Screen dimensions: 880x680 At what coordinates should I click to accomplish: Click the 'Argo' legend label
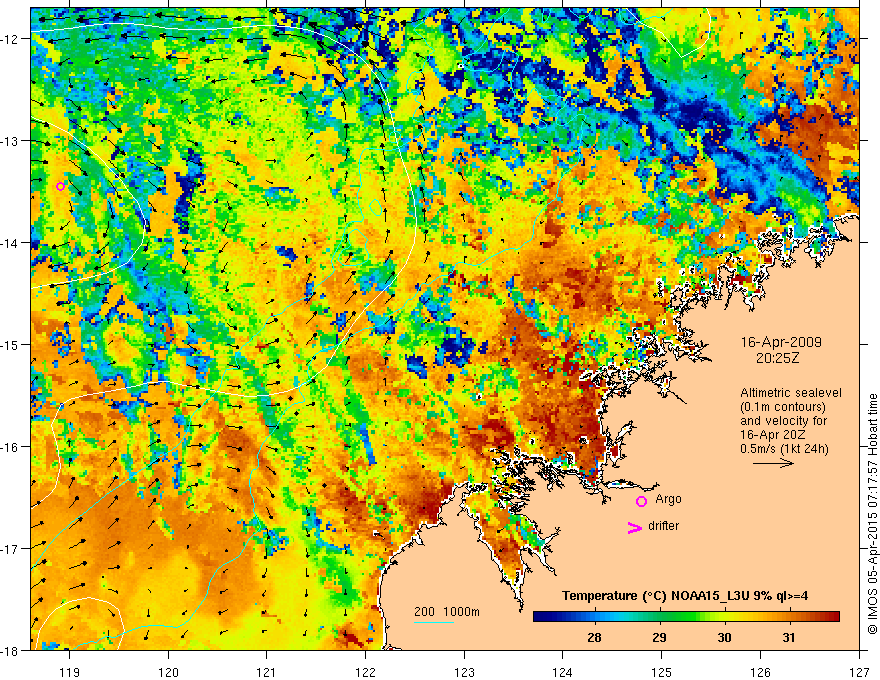[x=668, y=499]
